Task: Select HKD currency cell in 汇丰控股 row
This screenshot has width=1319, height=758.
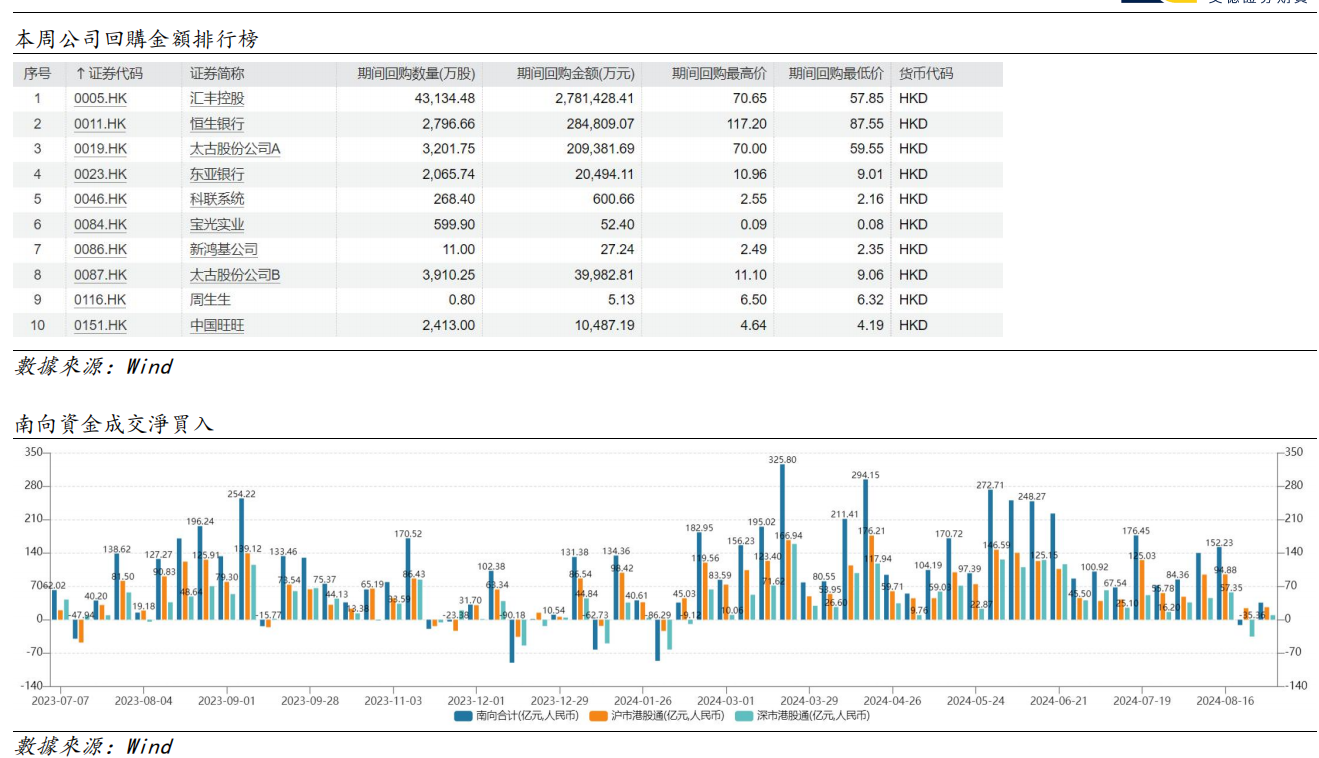Action: point(913,99)
